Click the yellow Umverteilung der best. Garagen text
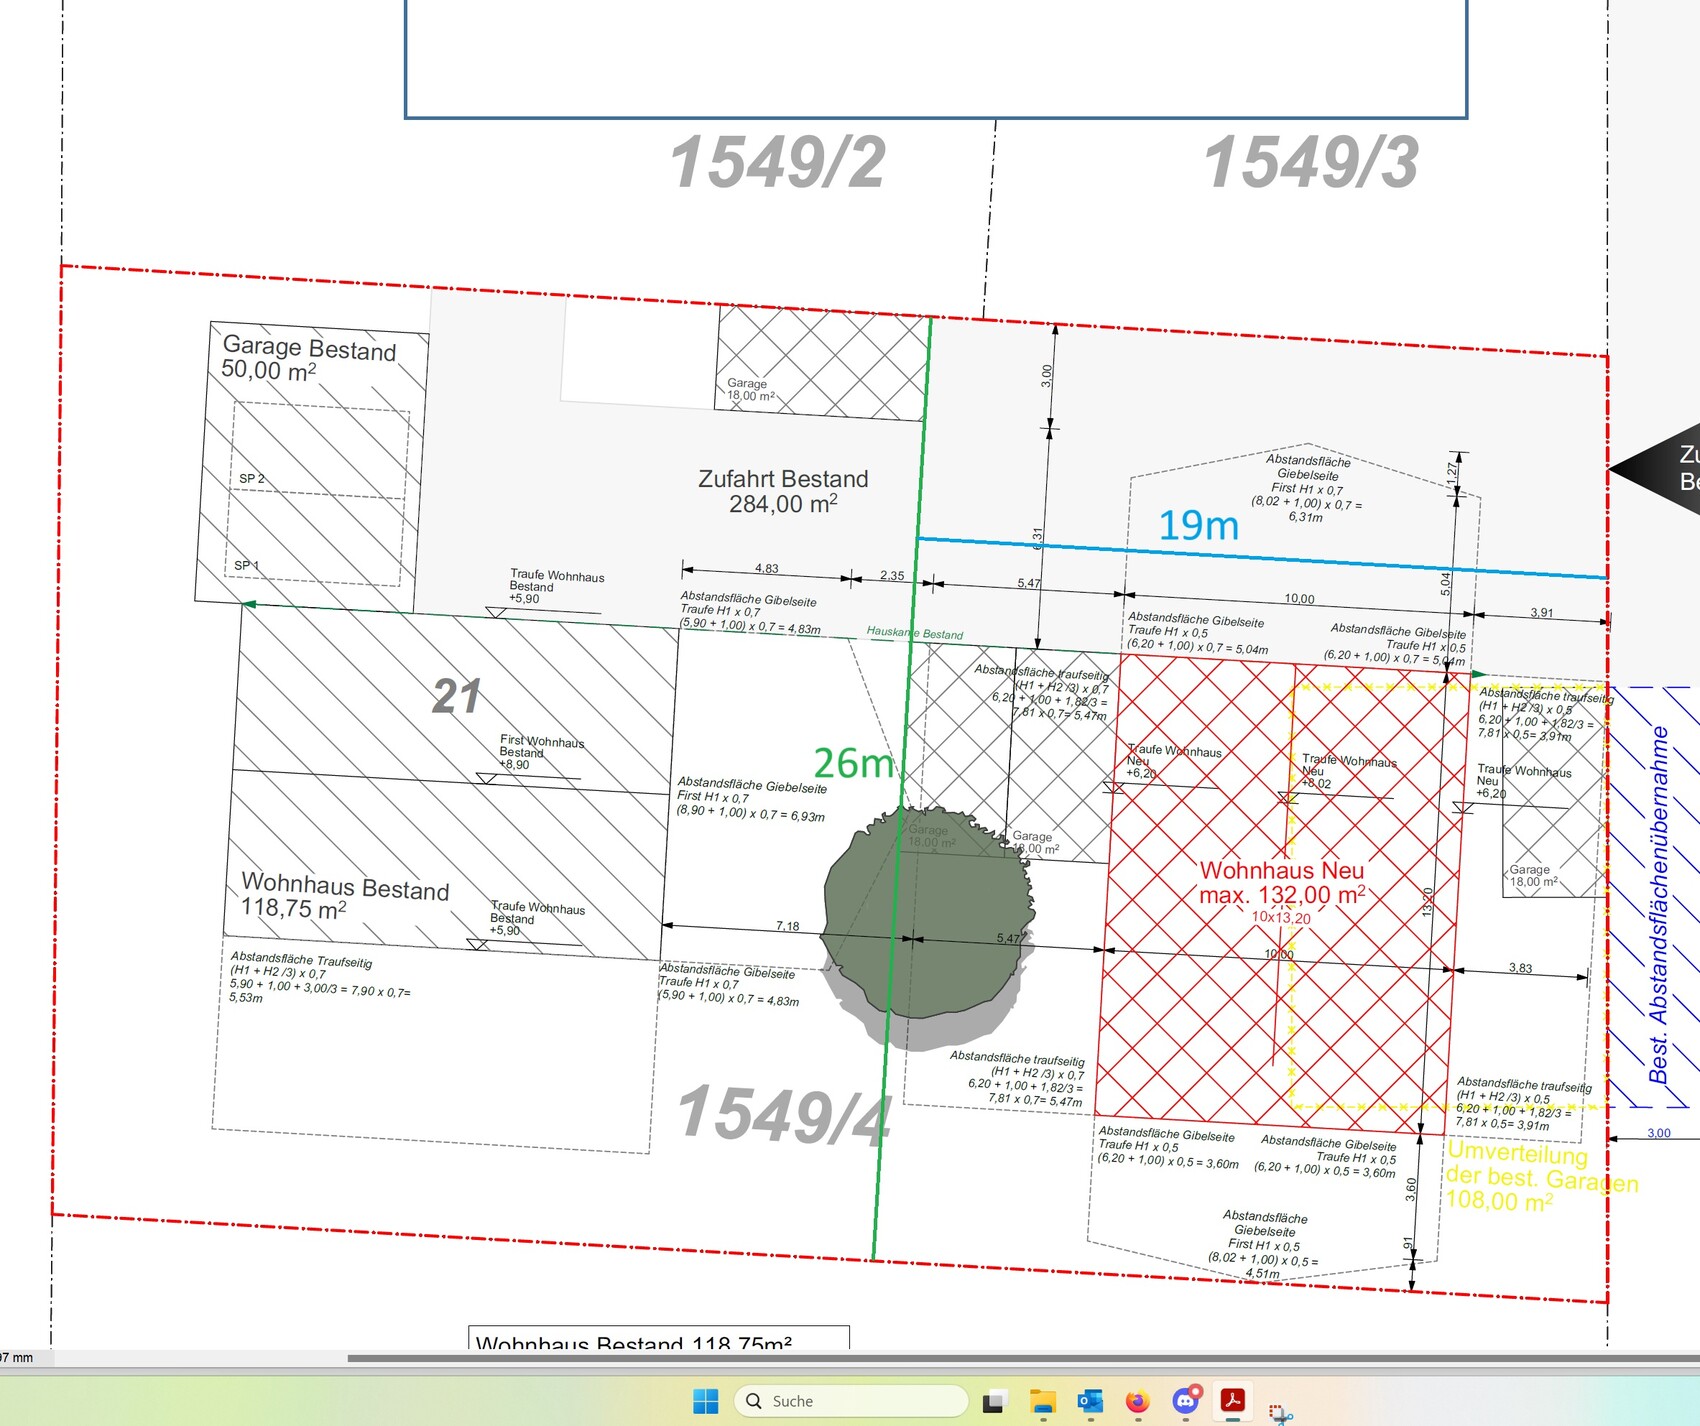This screenshot has height=1426, width=1700. (x=1540, y=1177)
